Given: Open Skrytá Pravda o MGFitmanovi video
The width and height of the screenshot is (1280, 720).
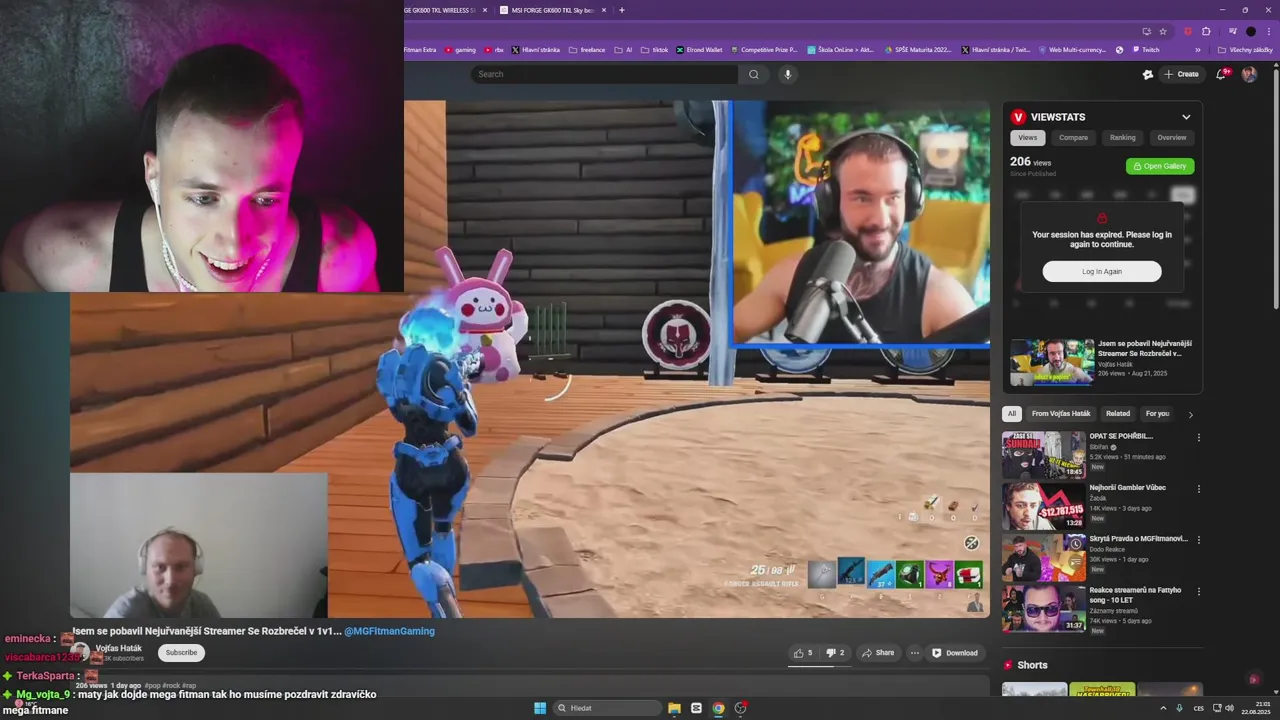Looking at the screenshot, I should tap(1044, 557).
